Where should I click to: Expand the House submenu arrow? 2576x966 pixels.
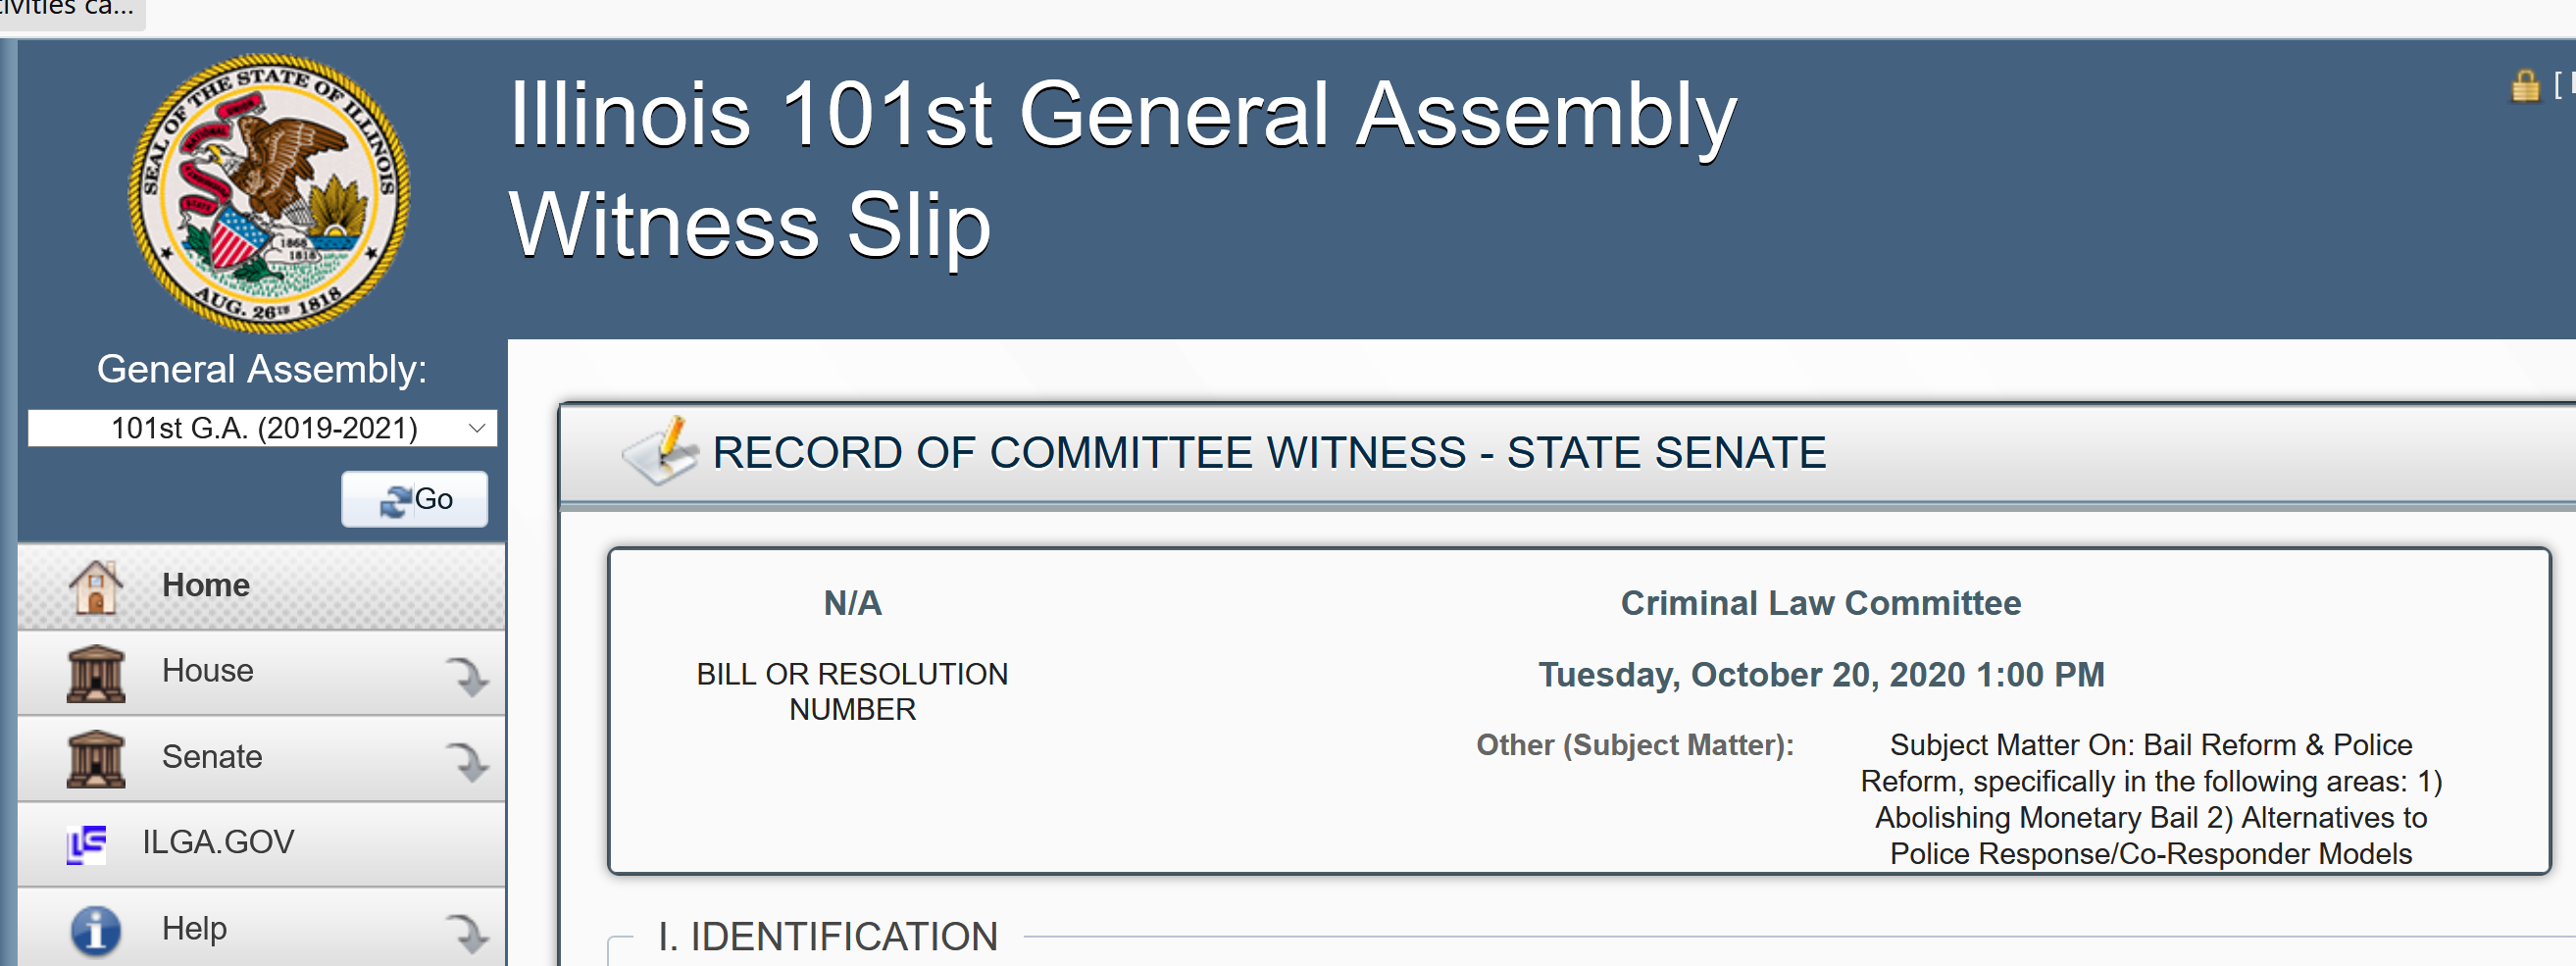466,674
